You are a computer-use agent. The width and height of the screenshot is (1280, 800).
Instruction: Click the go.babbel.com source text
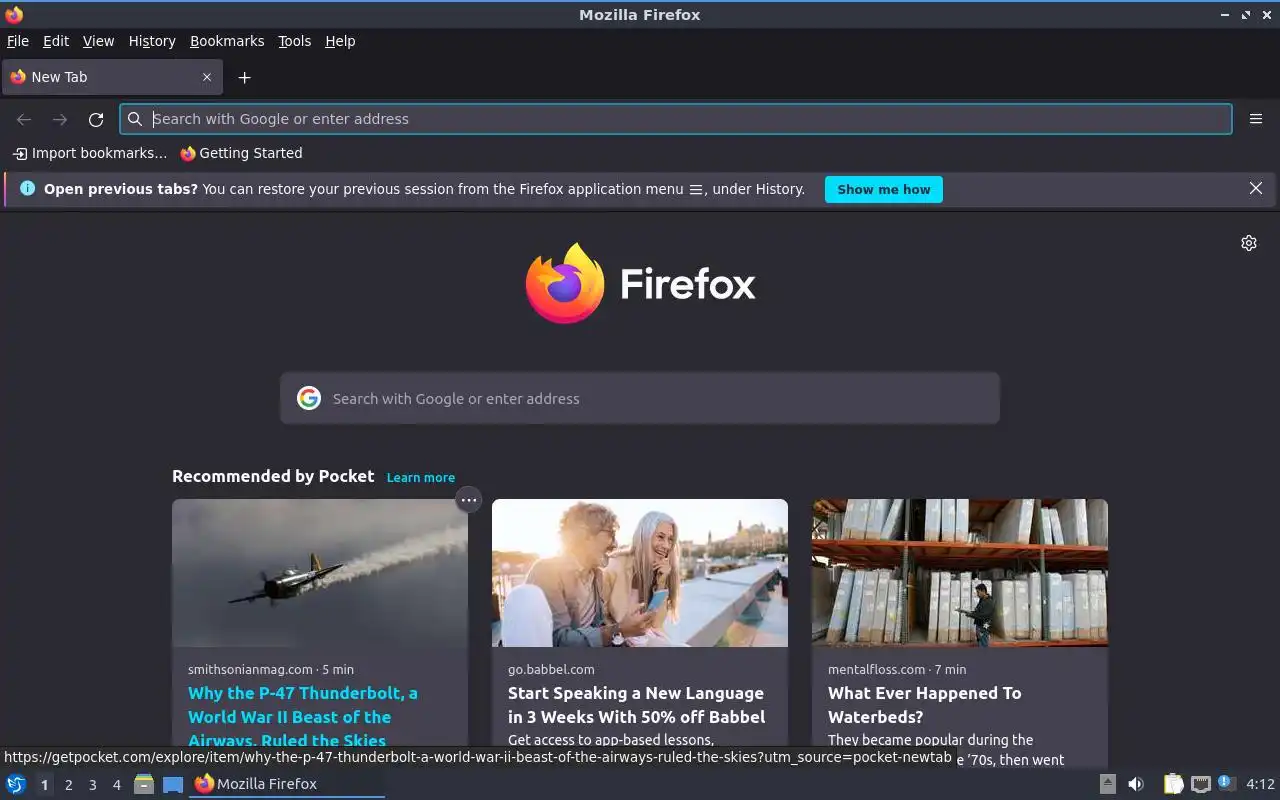tap(551, 669)
